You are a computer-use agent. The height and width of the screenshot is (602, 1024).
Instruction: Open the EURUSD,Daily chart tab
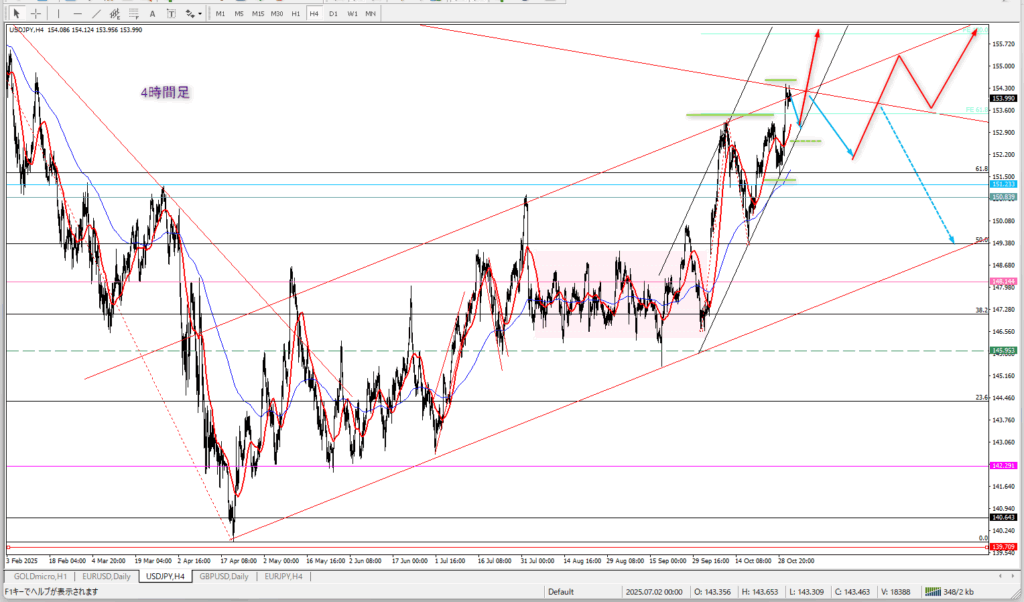(x=108, y=577)
